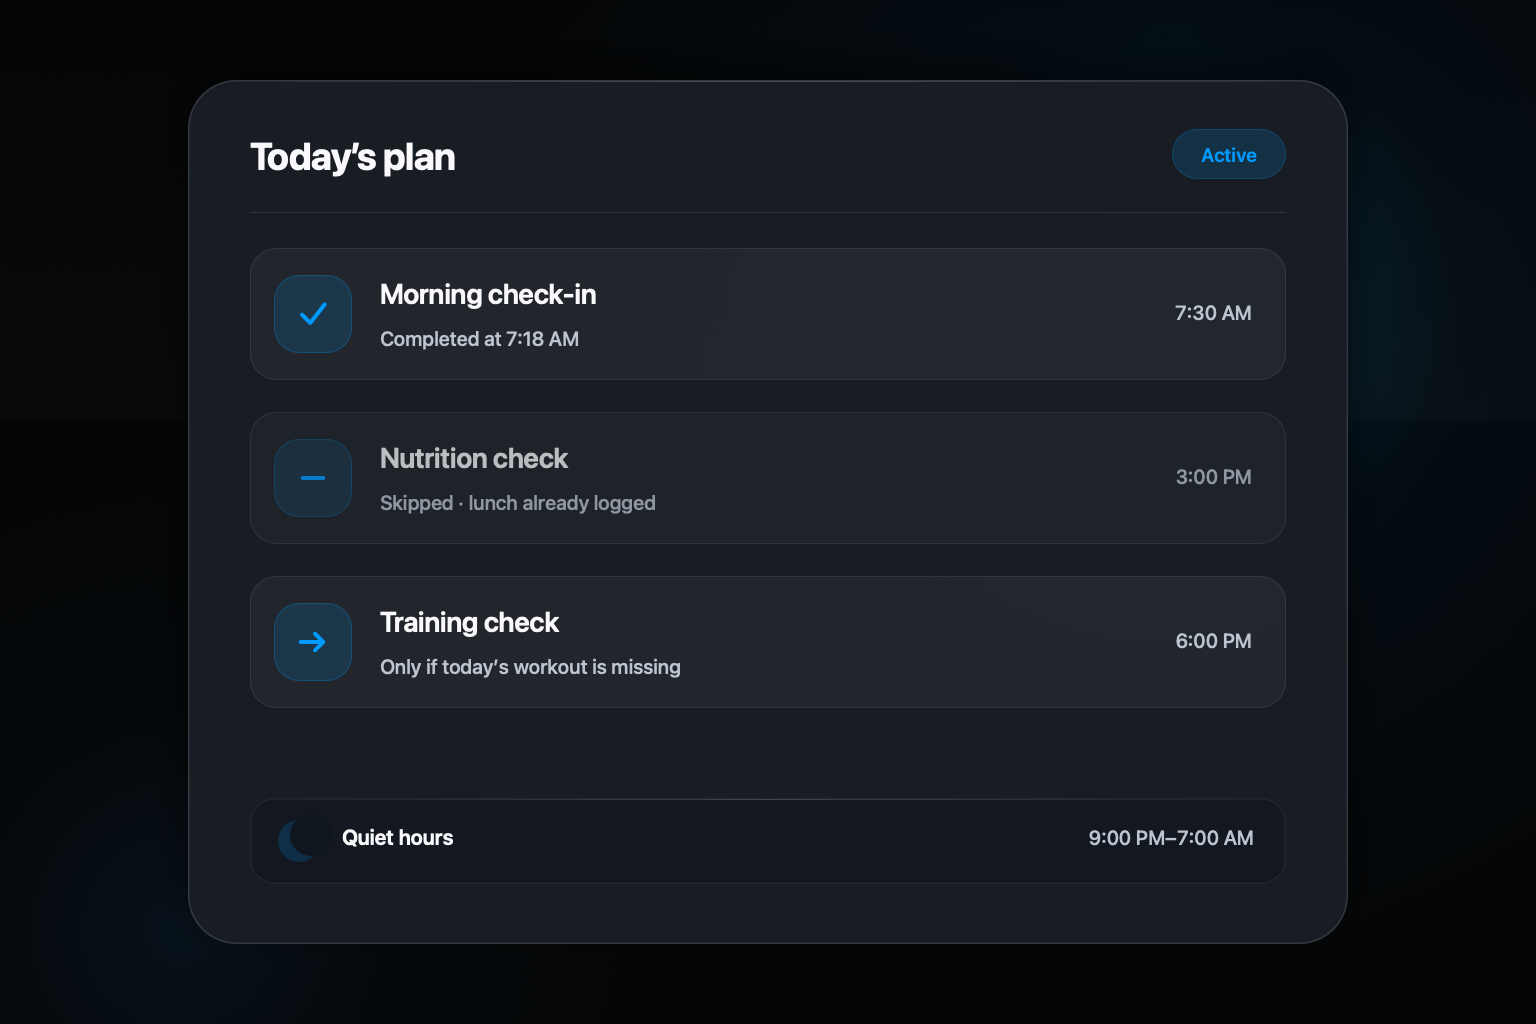Viewport: 1536px width, 1024px height.
Task: Click the Active status badge
Action: [1228, 155]
